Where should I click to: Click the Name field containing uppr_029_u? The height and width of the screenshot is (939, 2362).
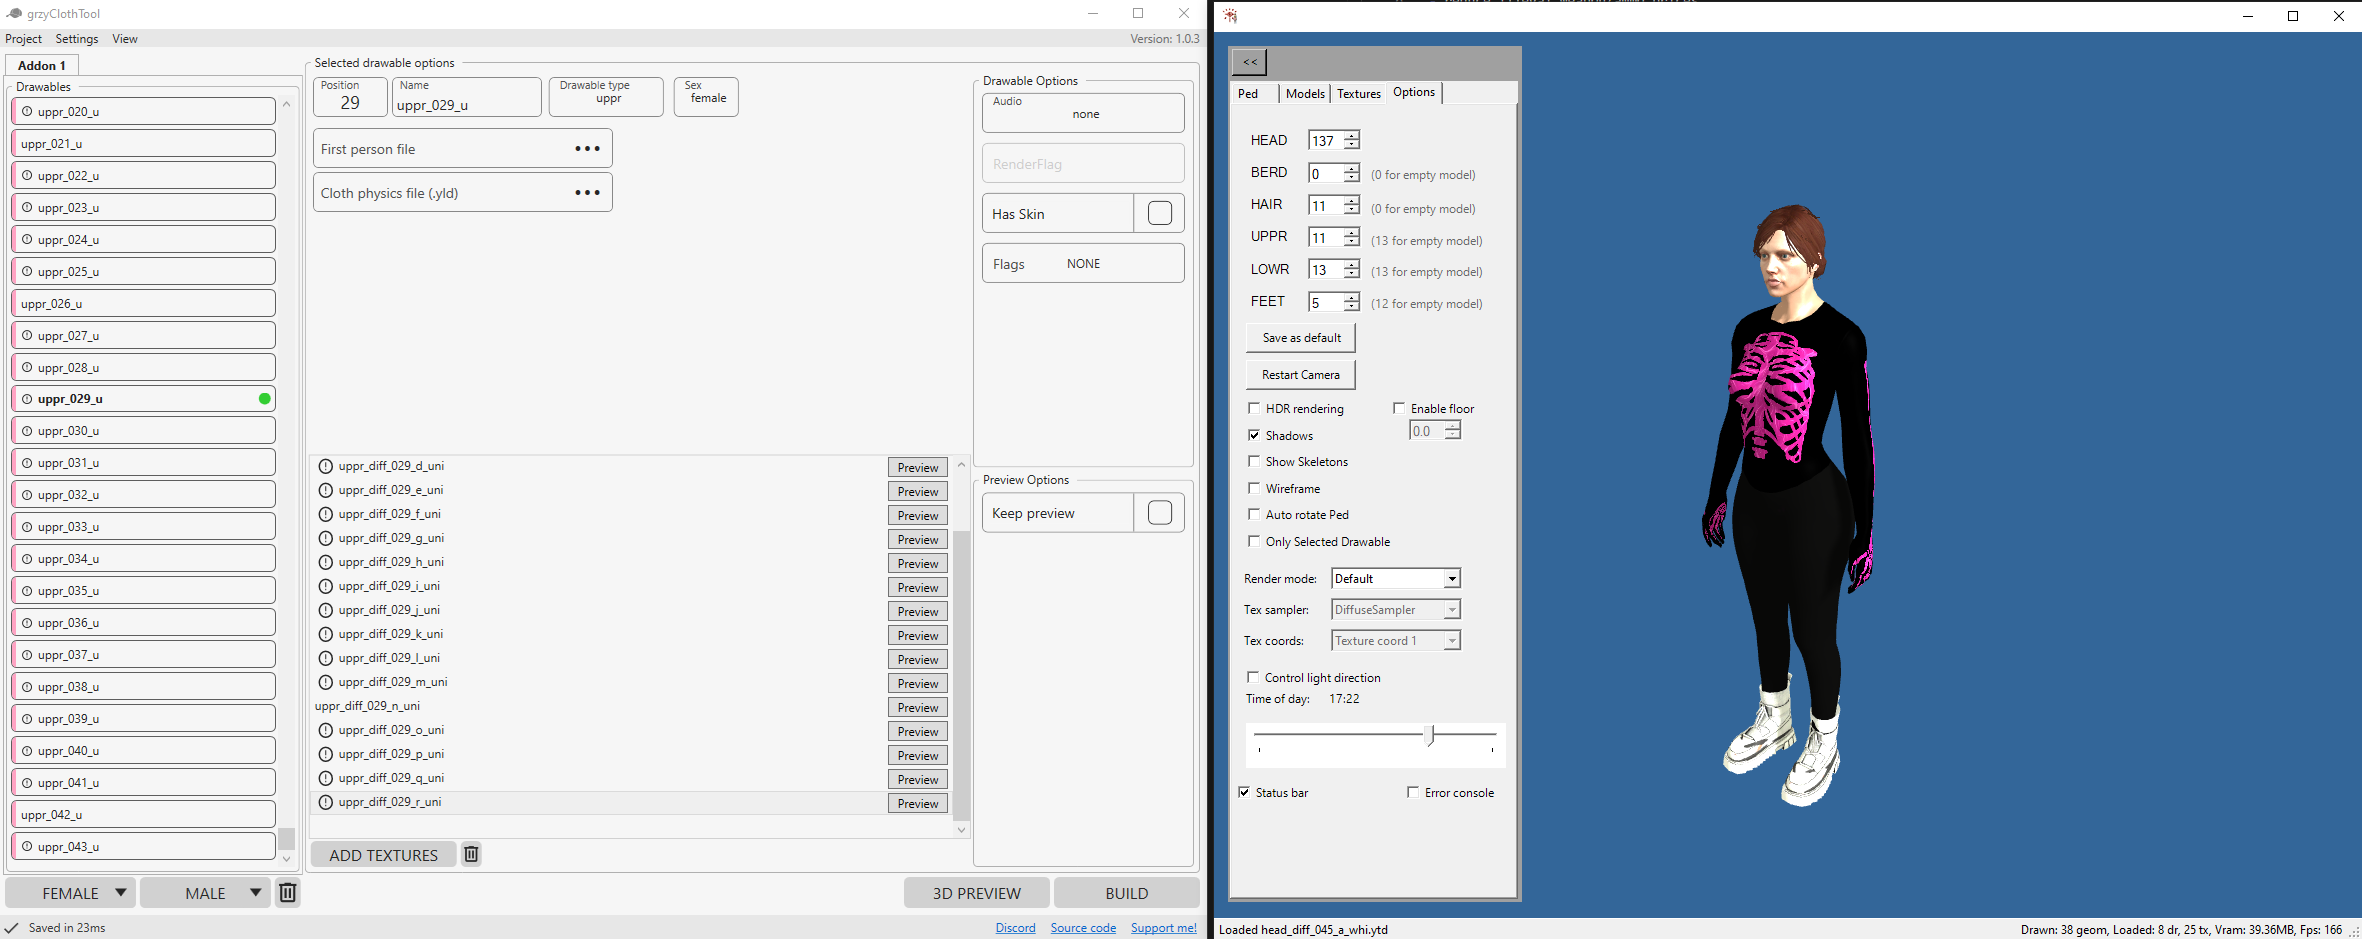coord(467,97)
